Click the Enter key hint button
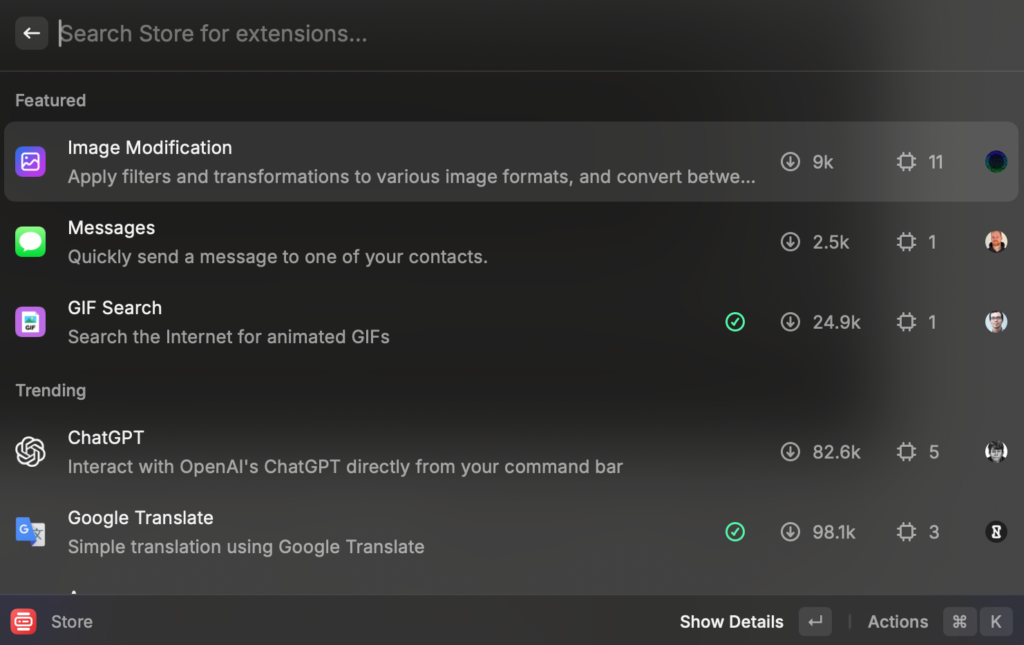1024x645 pixels. pos(815,621)
